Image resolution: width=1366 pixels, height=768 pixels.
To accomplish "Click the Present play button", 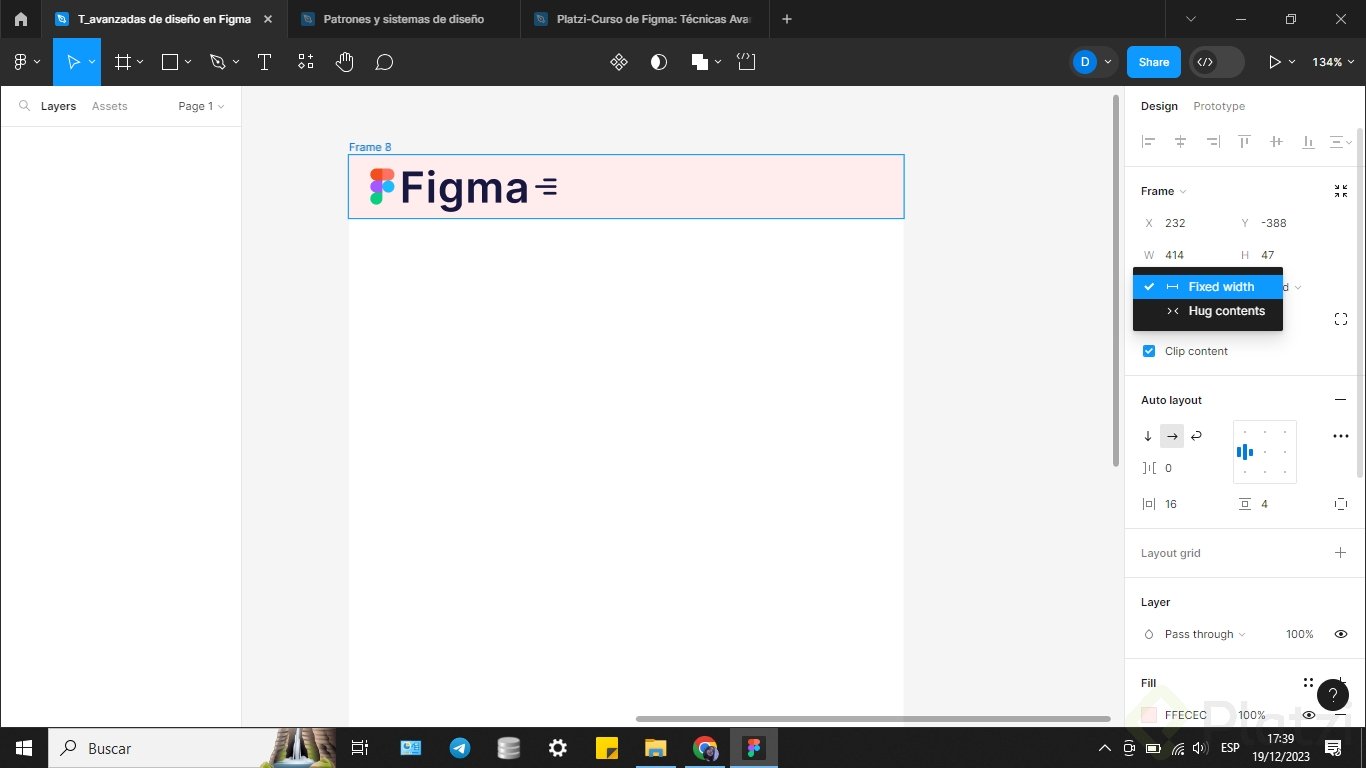I will 1274,62.
